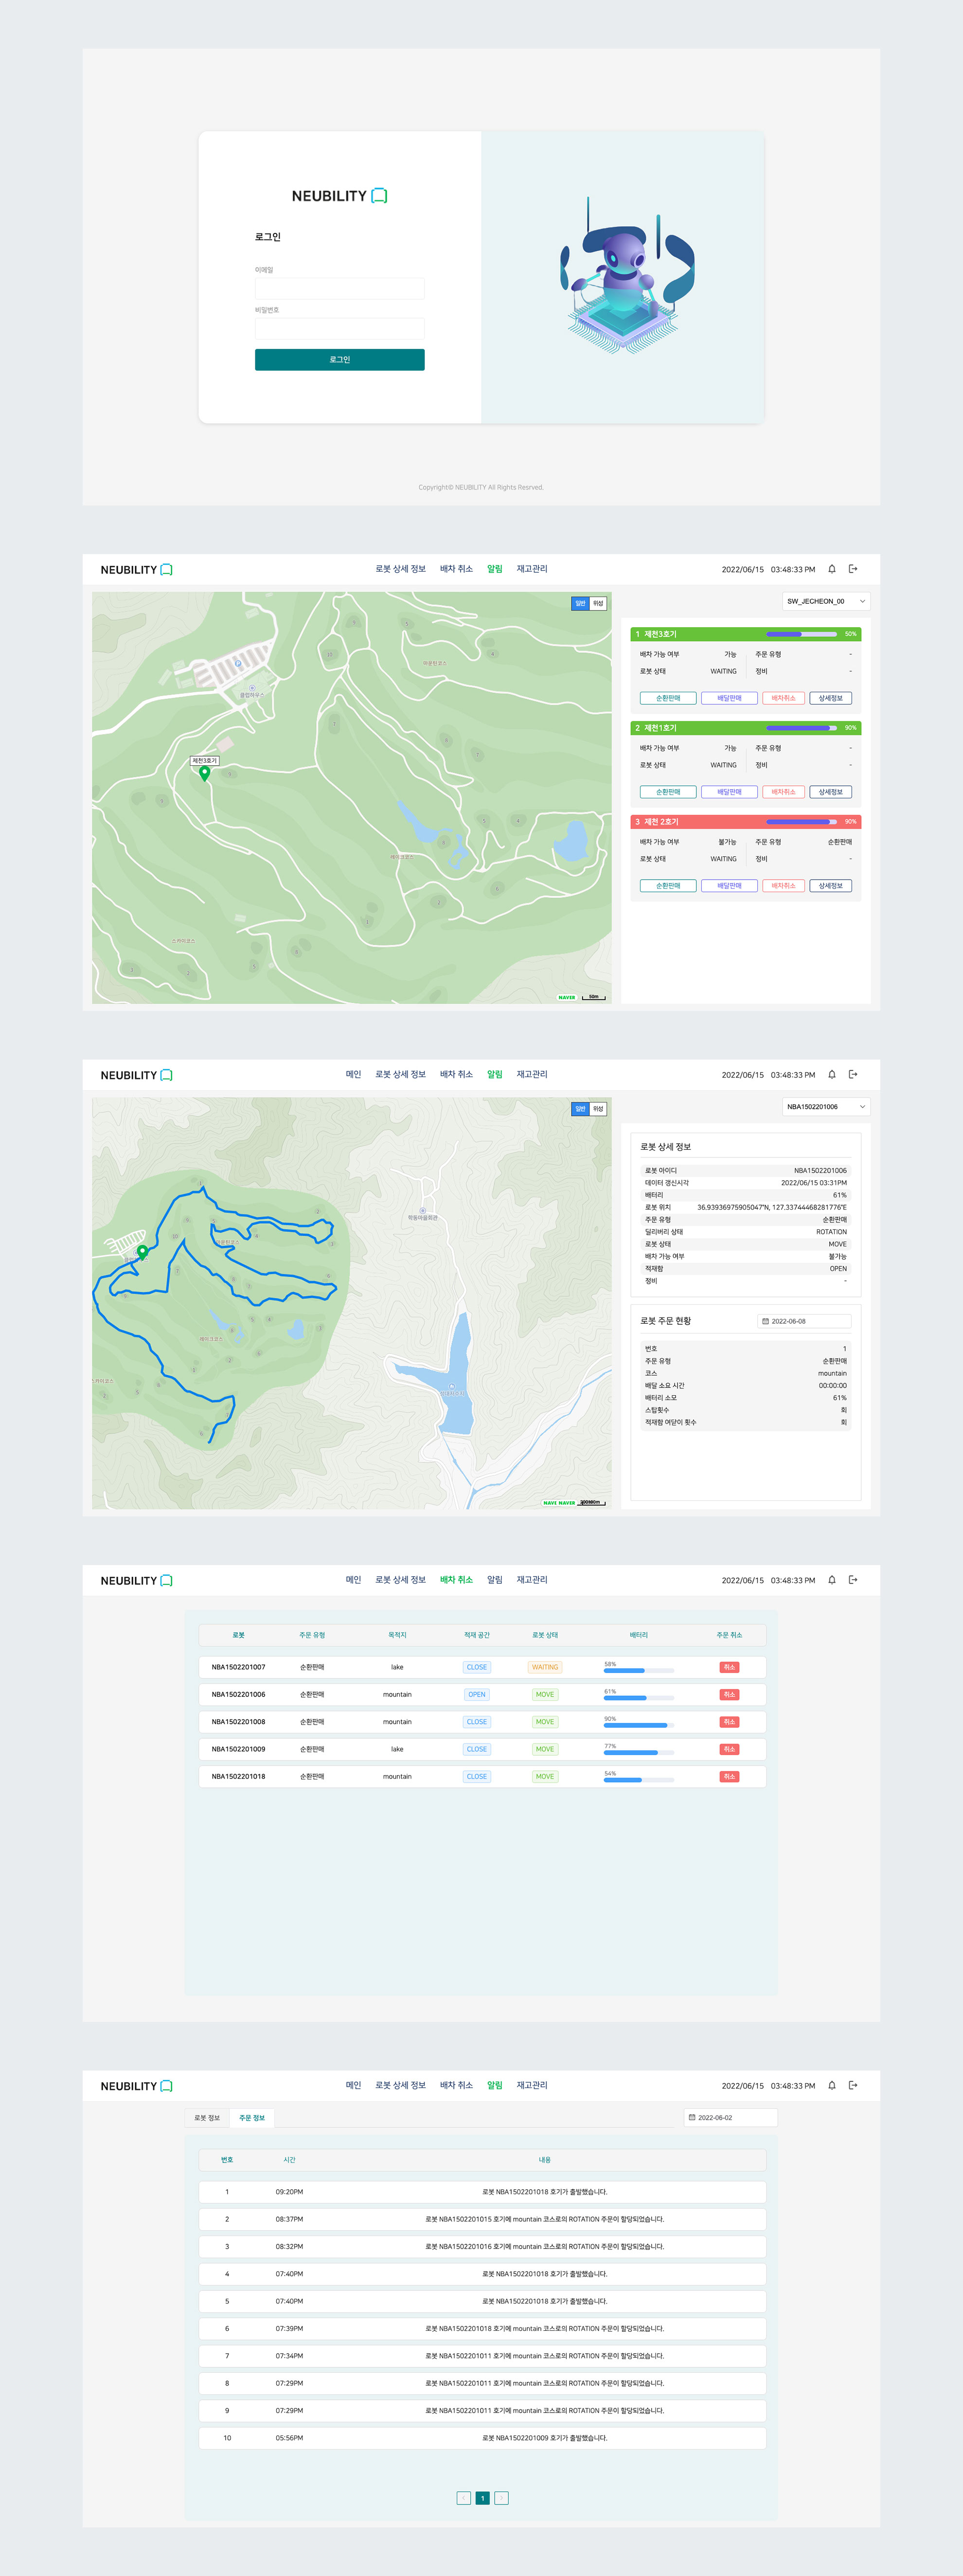Screen dimensions: 963x2576
Task: Select 일반 view on the blue route map
Action: (x=580, y=1108)
